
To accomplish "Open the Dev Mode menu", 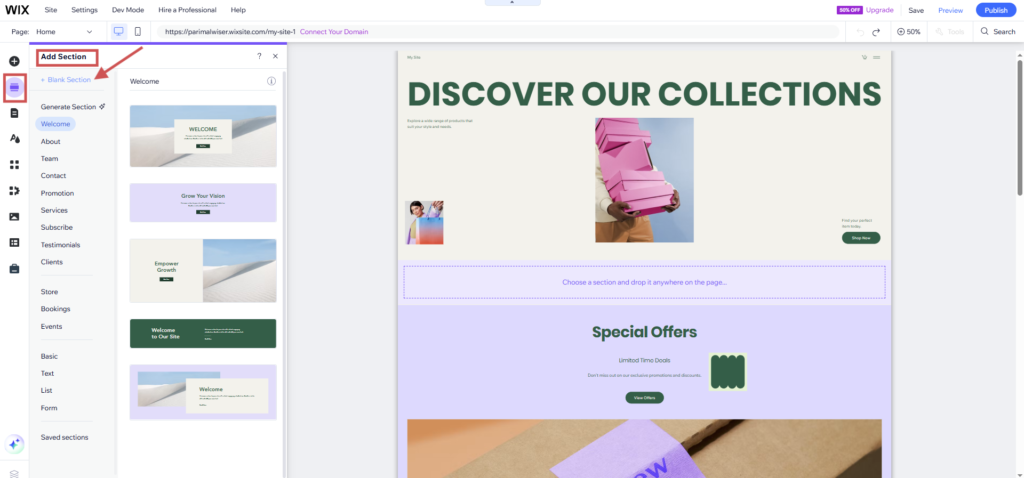I will point(126,10).
